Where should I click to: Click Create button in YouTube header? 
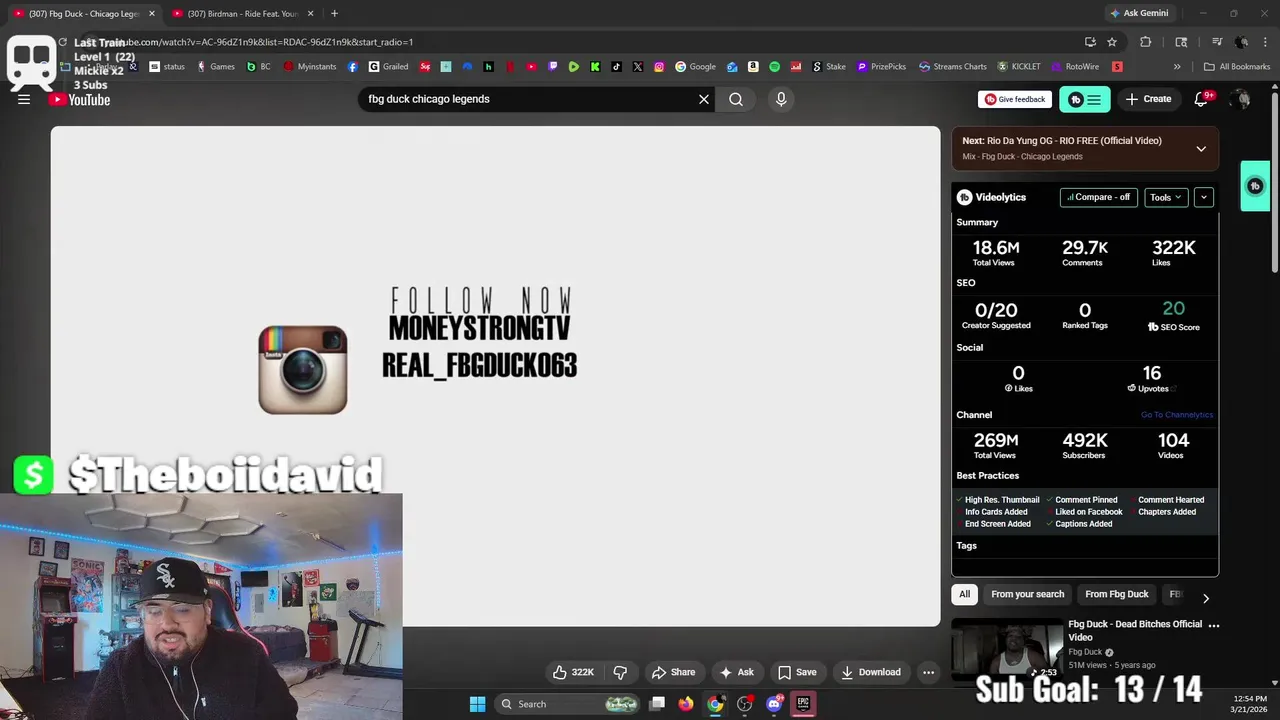coord(1148,99)
